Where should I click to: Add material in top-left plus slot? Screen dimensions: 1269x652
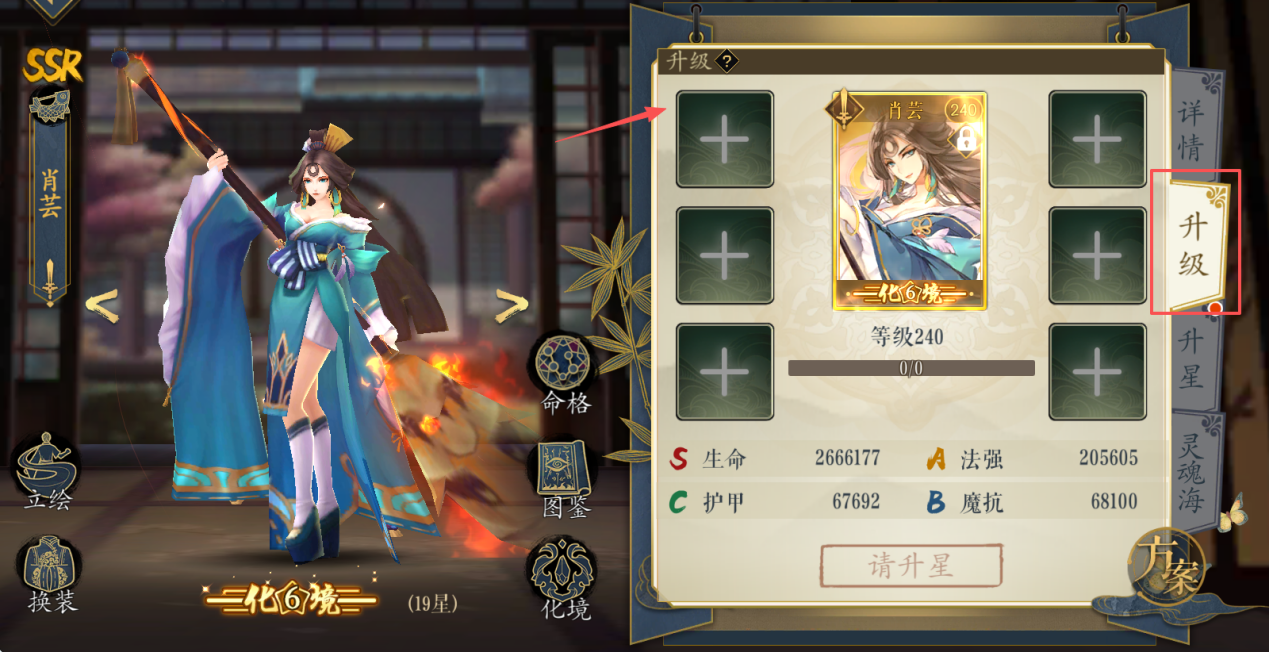[x=725, y=139]
